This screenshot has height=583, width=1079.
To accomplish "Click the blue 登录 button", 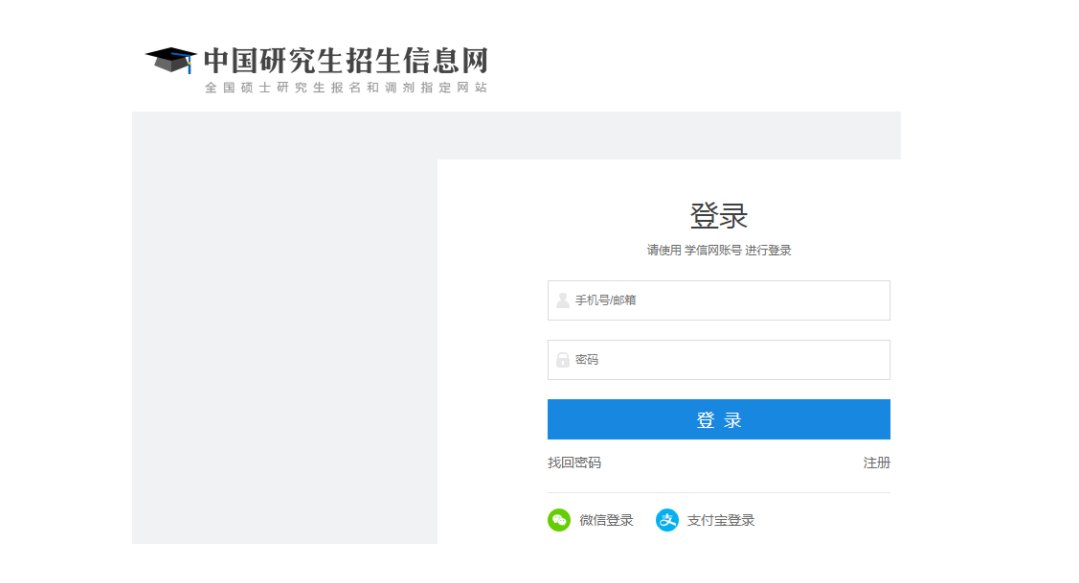I will tap(718, 419).
